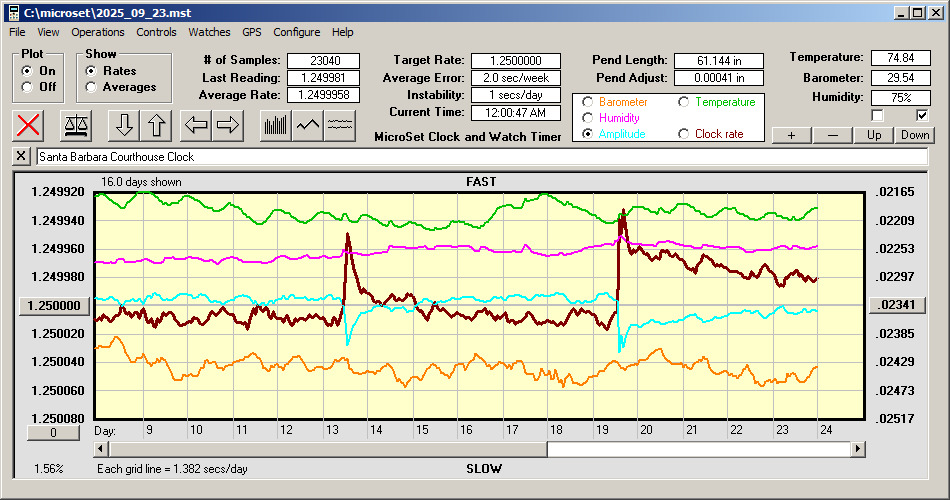
Task: Open the Configure menu
Action: [x=297, y=32]
